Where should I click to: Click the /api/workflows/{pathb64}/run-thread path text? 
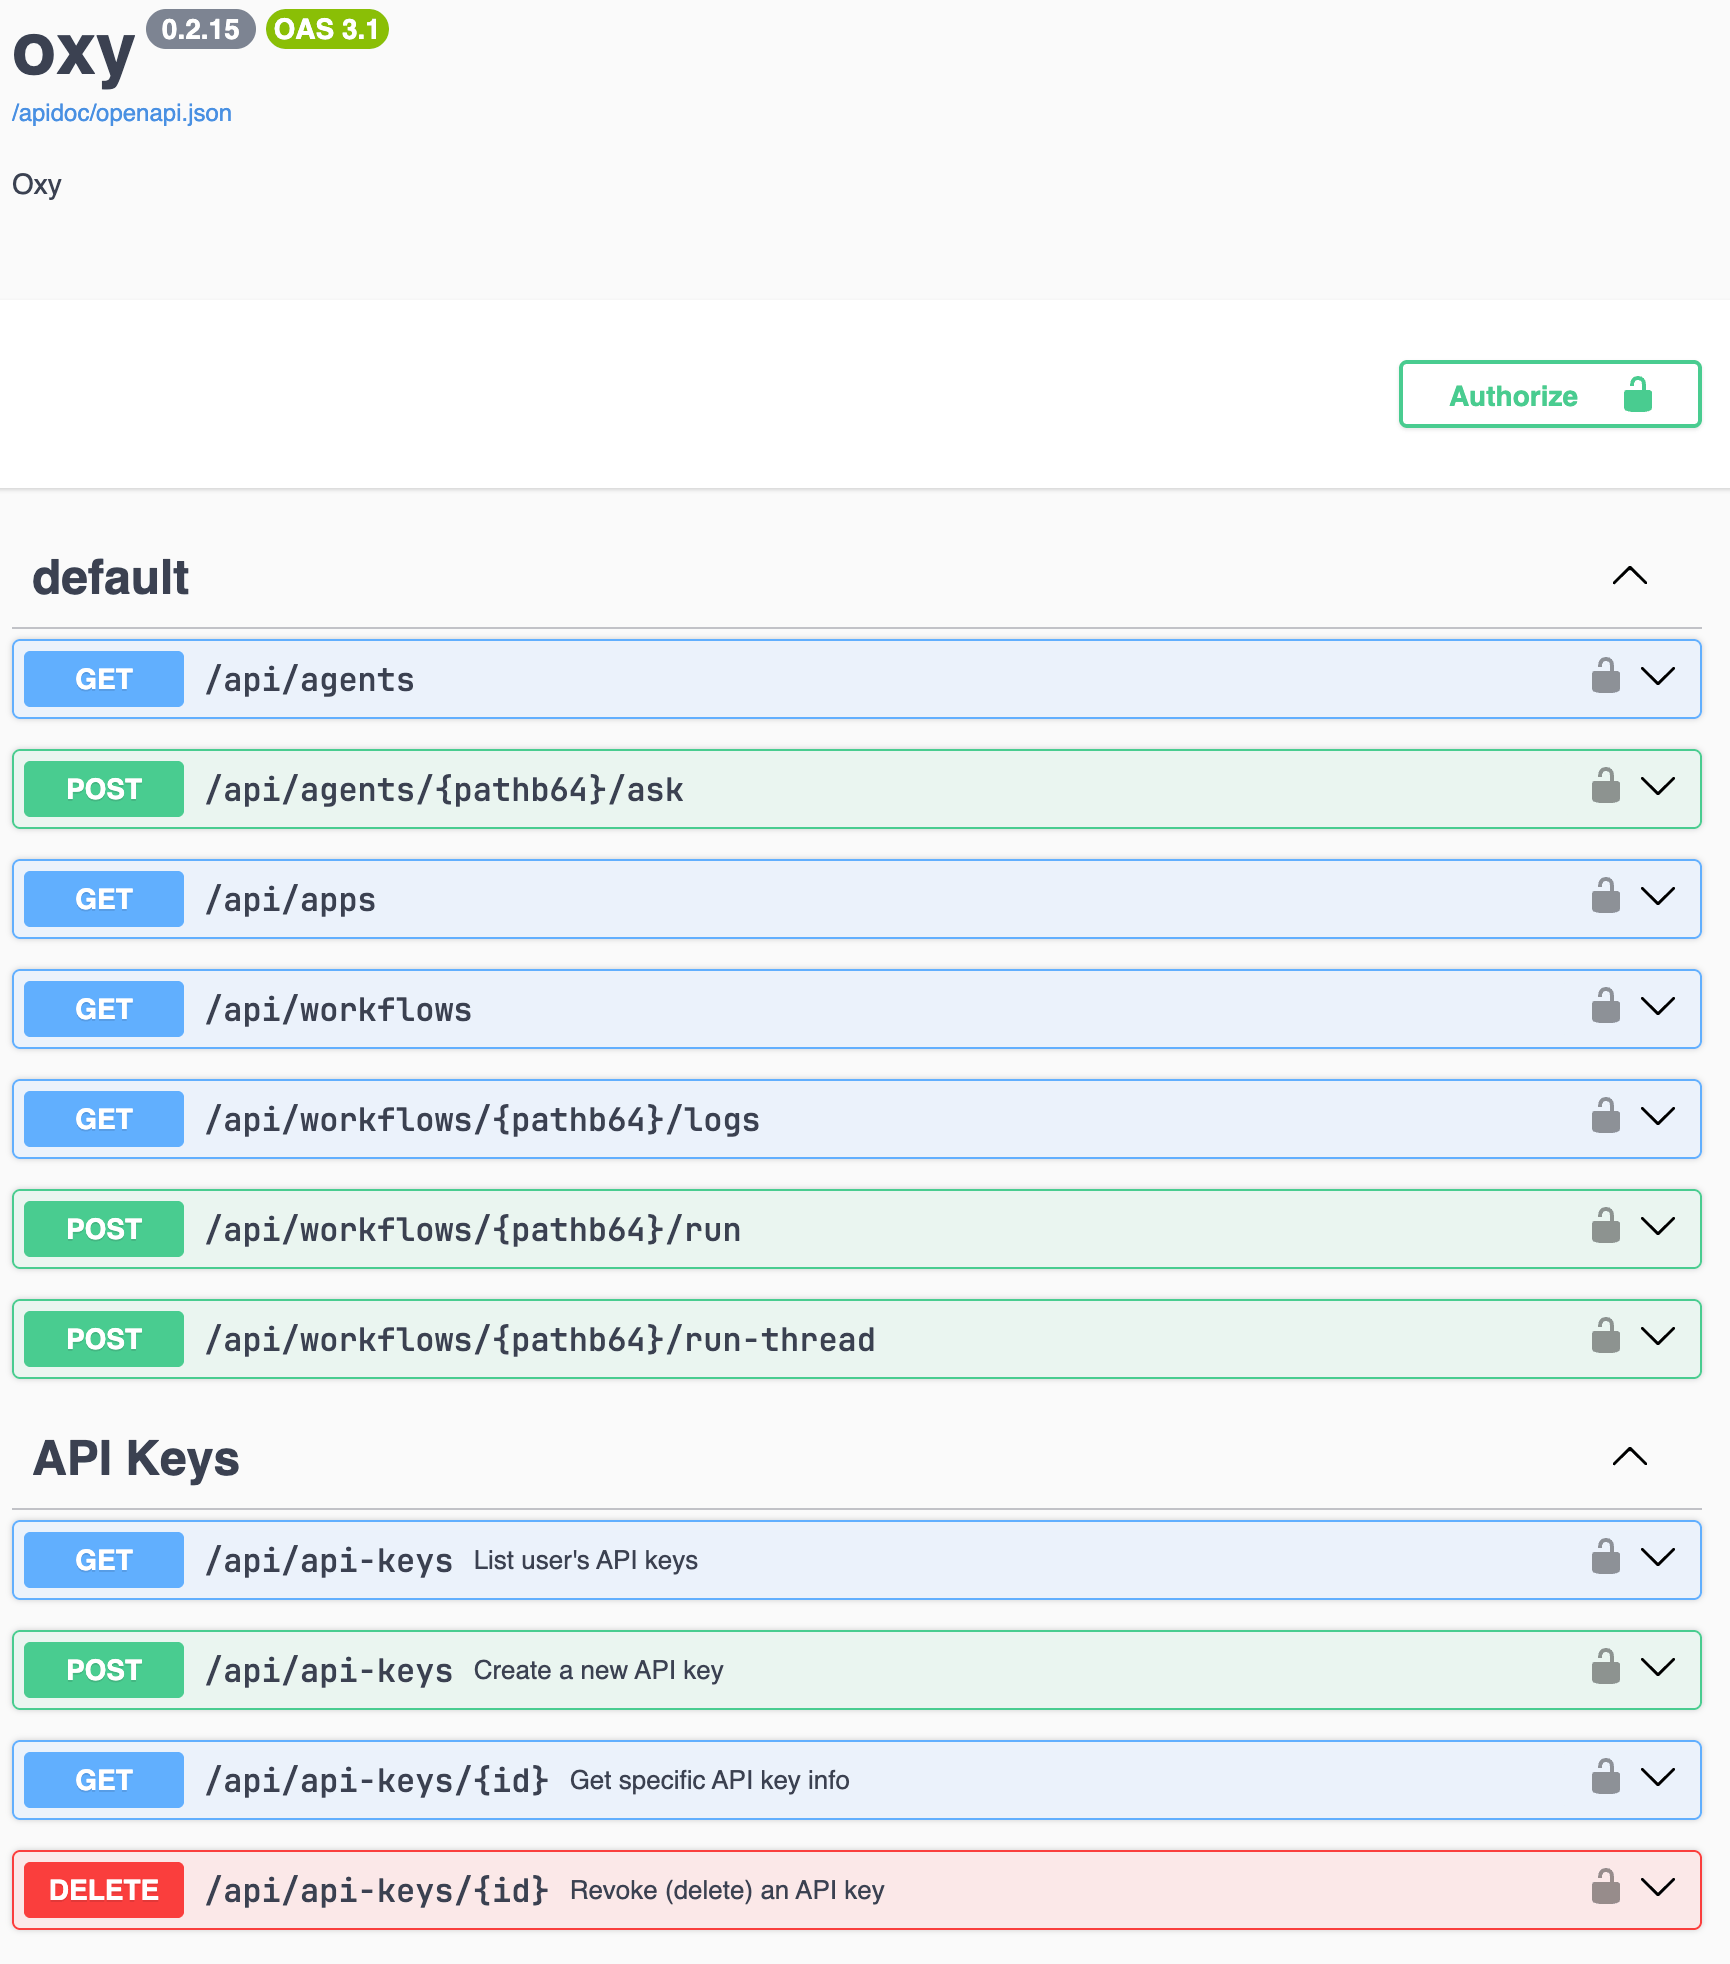tap(540, 1340)
